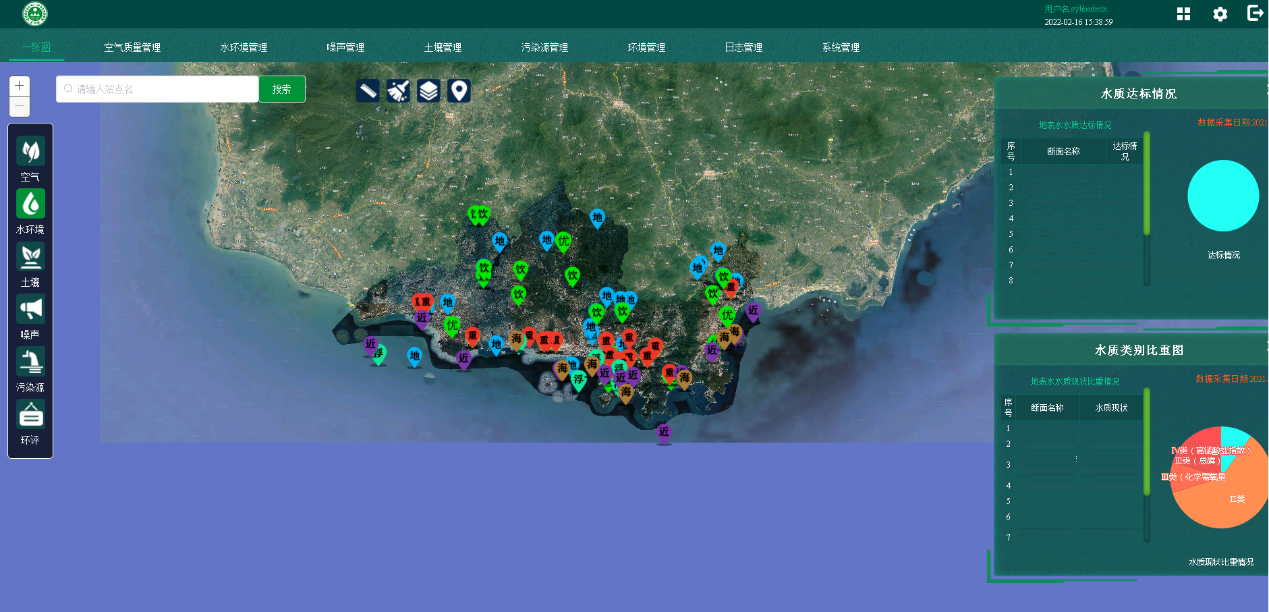Open the 日志管理 menu
This screenshot has width=1269, height=612.
(743, 47)
